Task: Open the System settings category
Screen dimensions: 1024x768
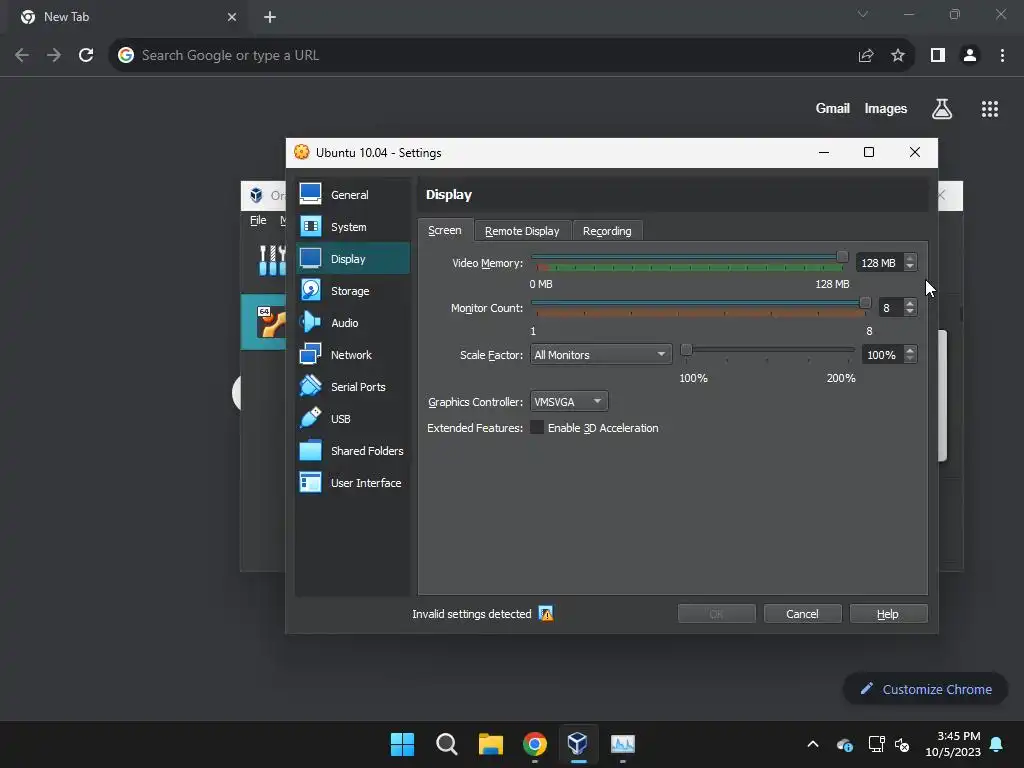Action: (352, 227)
